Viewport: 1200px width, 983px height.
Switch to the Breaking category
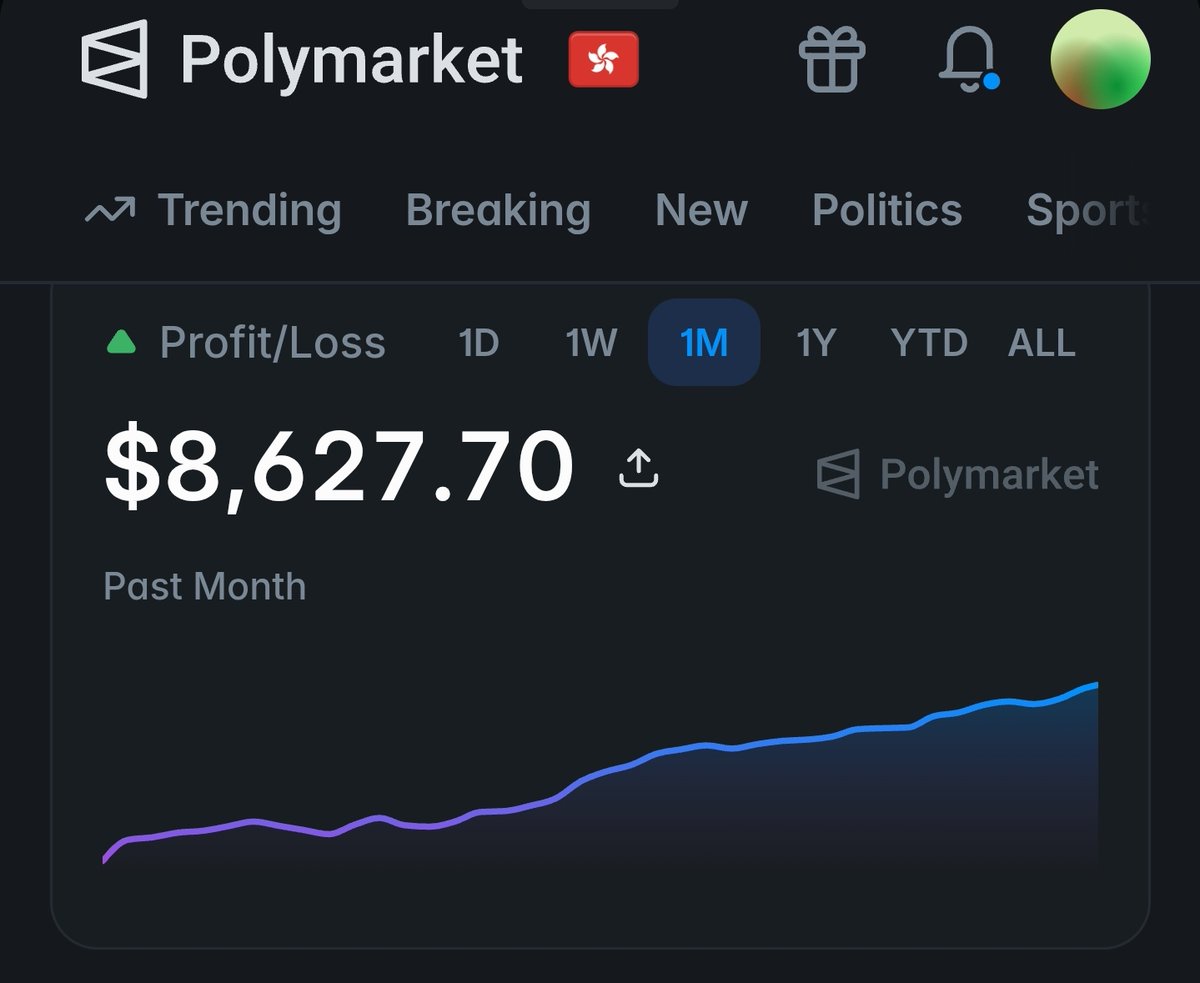[x=498, y=211]
